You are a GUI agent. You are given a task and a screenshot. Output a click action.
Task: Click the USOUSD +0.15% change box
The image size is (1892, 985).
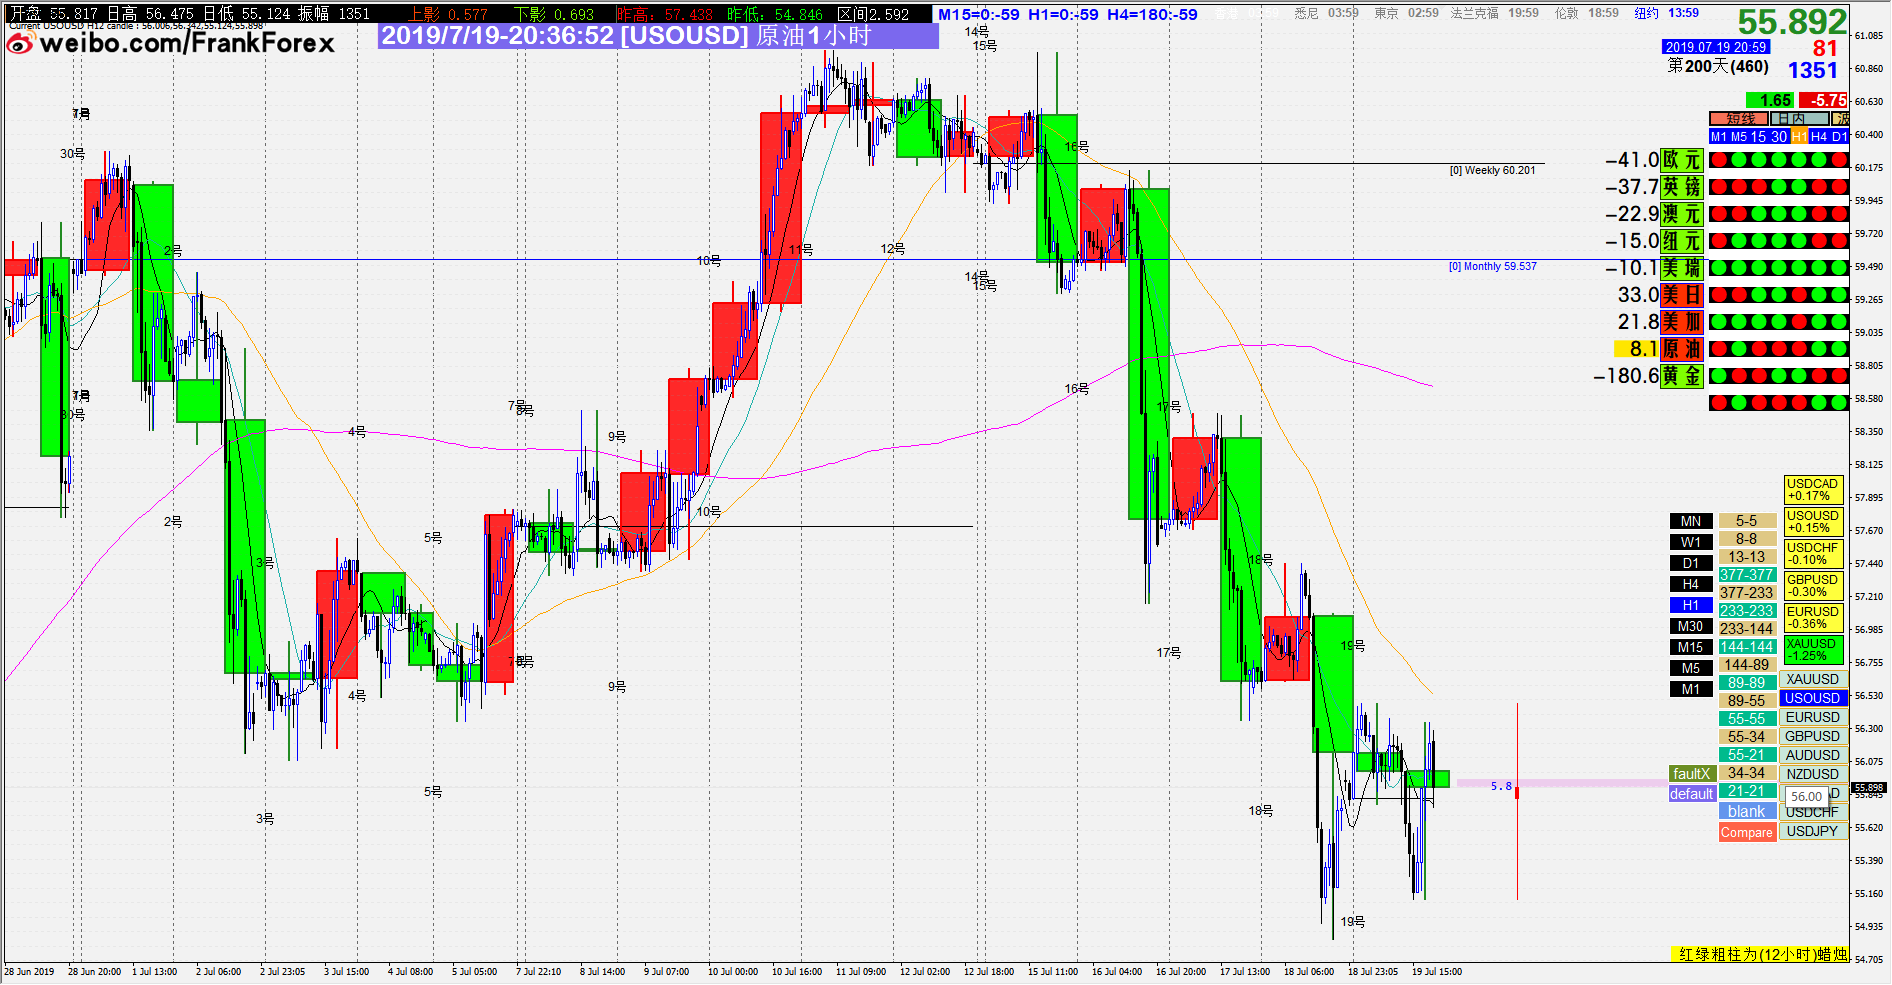pyautogui.click(x=1813, y=522)
